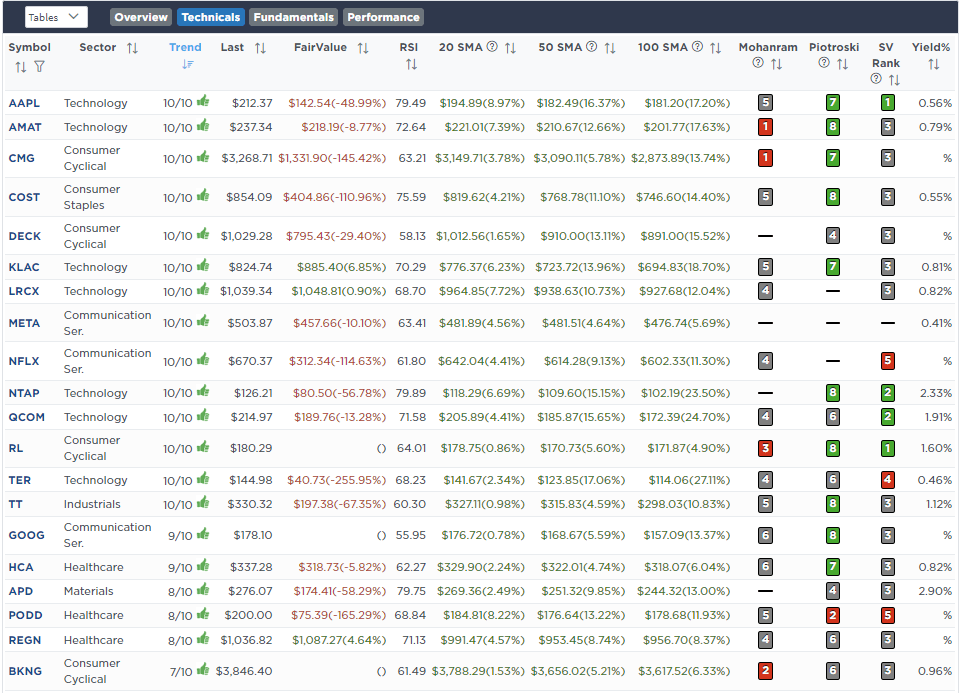Open the CMG symbol link
Image resolution: width=963 pixels, height=693 pixels.
21,159
